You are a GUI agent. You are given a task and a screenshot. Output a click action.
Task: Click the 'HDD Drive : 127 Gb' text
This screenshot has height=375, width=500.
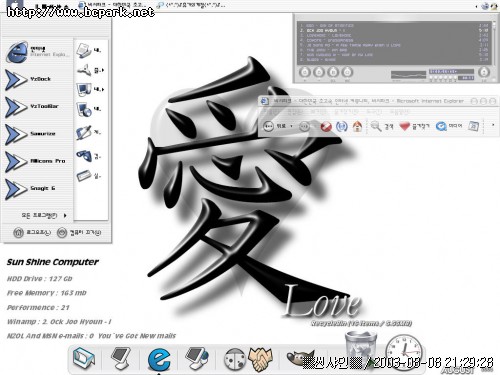(x=39, y=279)
